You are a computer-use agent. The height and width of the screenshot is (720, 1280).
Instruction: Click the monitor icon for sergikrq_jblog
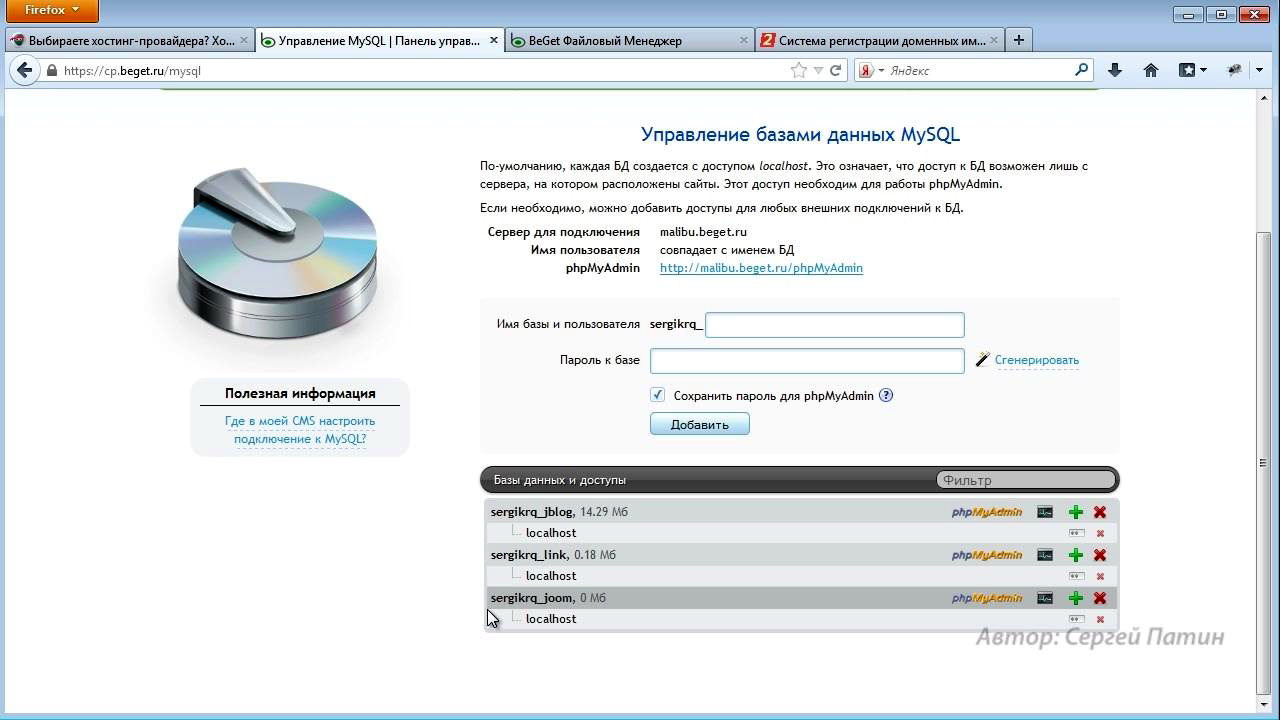pos(1045,512)
